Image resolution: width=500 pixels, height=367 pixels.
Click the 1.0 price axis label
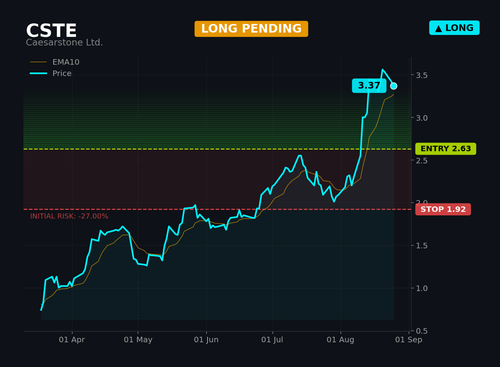422,288
